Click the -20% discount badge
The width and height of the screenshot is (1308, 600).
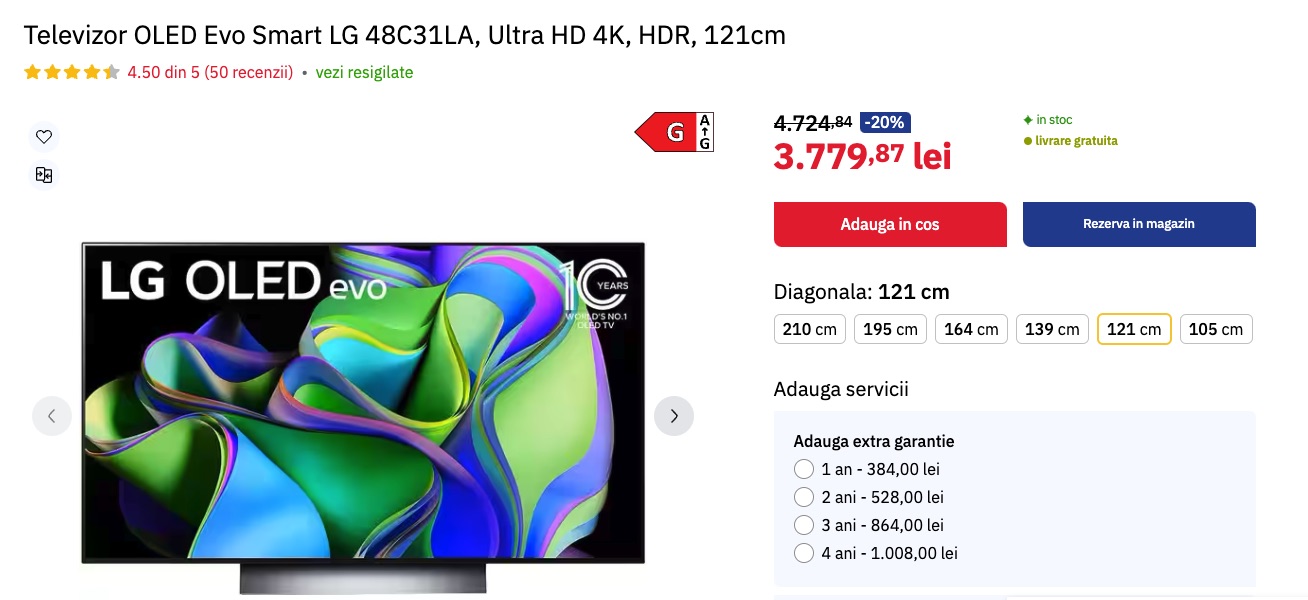(885, 123)
